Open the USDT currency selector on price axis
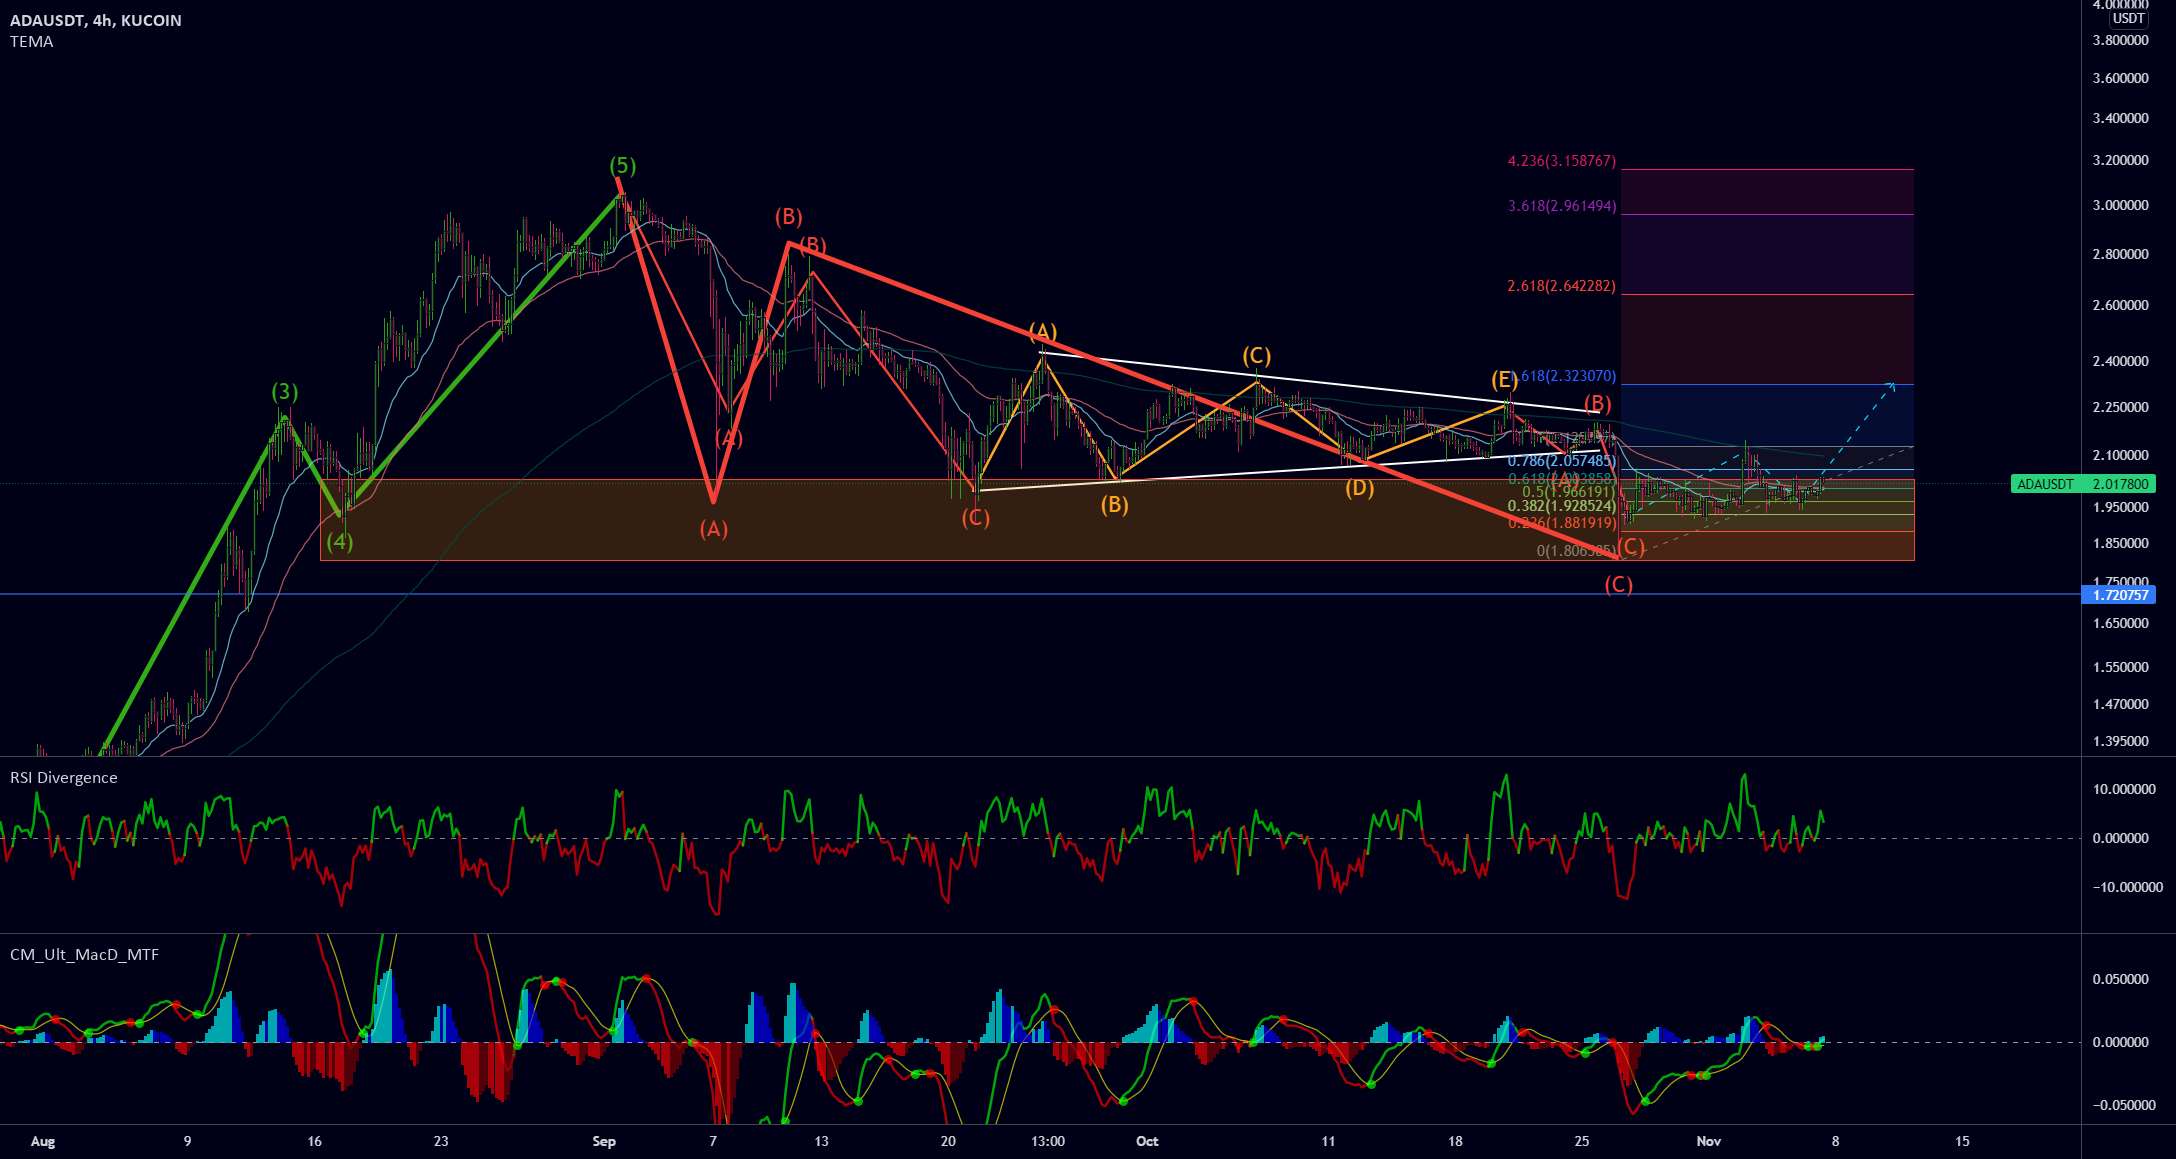The image size is (2176, 1159). coord(2128,18)
